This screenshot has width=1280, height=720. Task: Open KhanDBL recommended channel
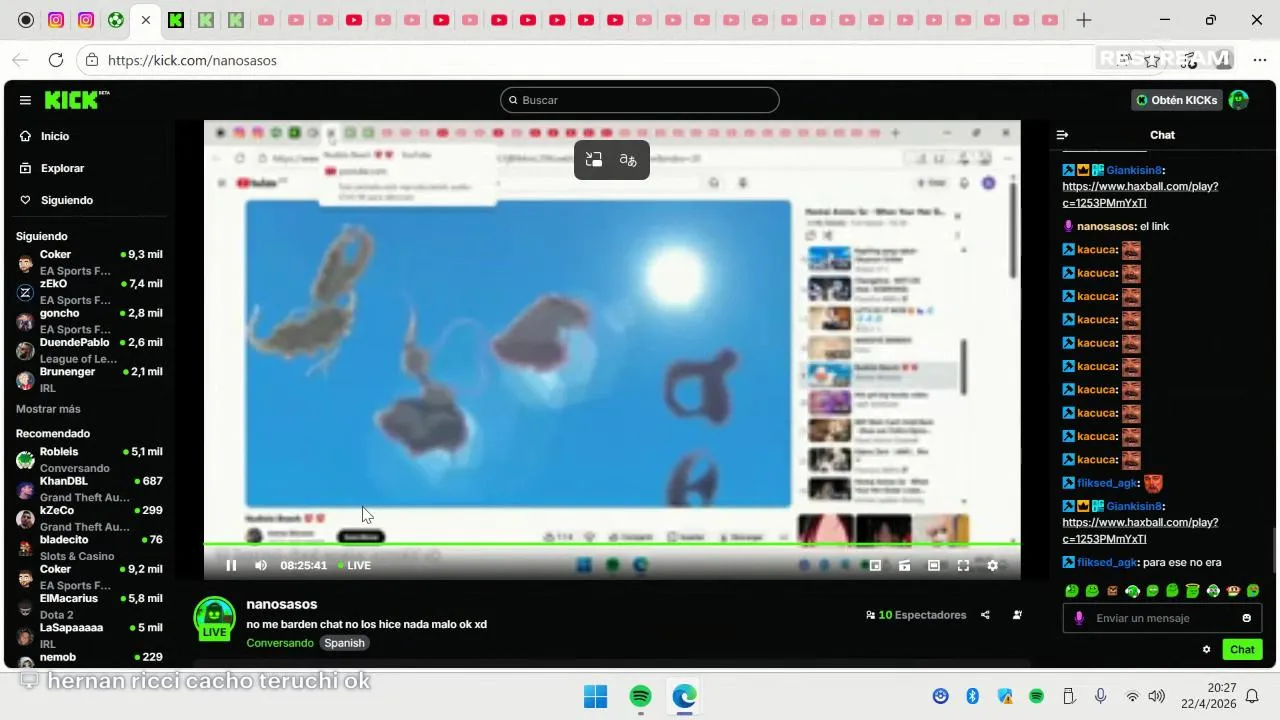89,488
